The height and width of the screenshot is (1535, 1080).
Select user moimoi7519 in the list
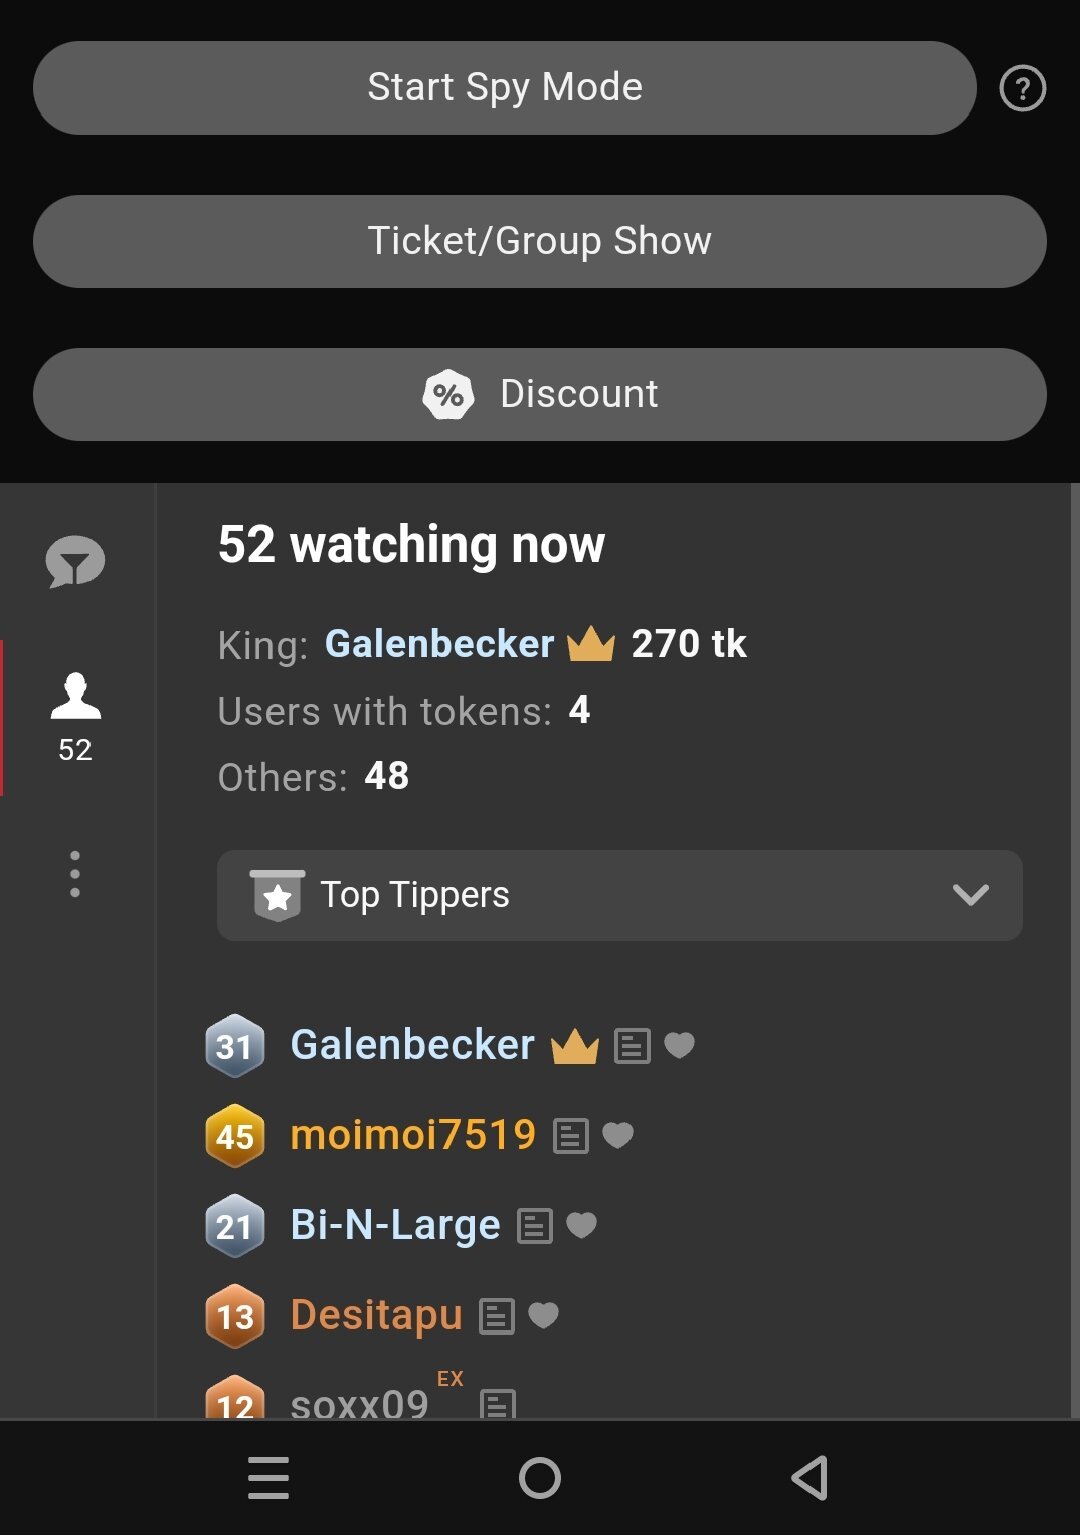(x=412, y=1135)
